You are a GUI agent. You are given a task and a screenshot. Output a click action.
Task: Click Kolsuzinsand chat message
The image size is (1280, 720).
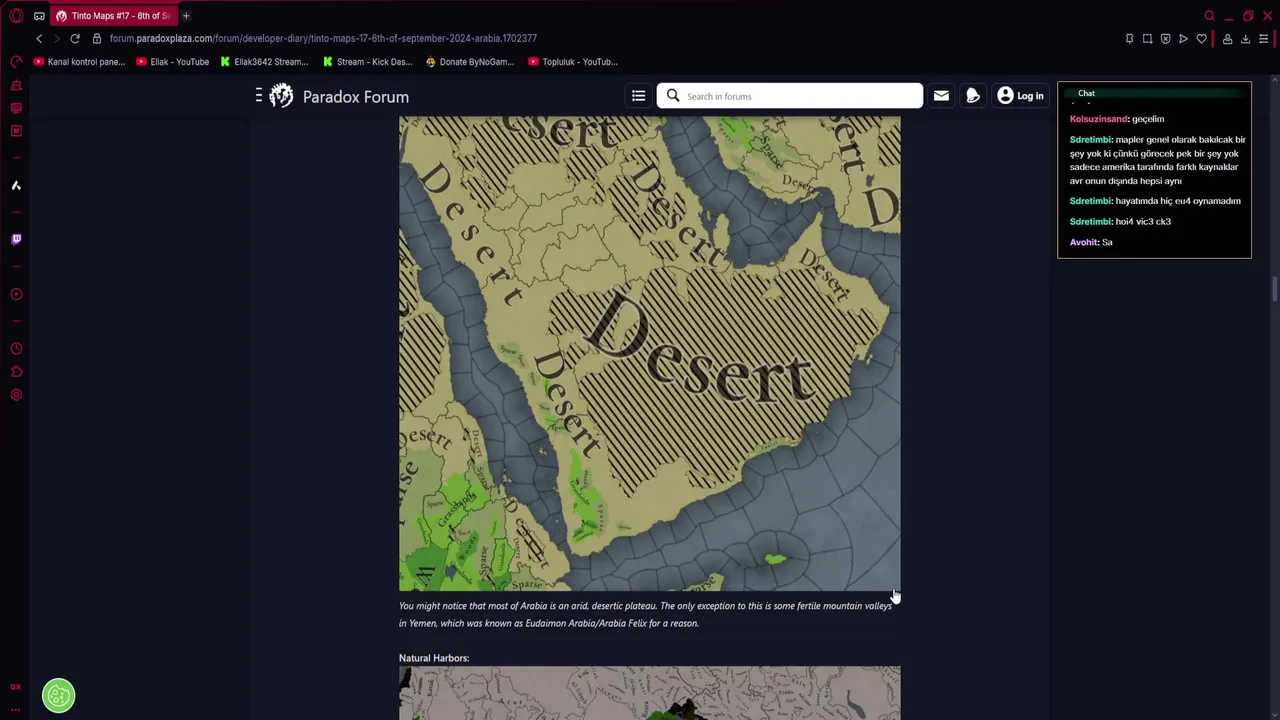coord(1117,119)
